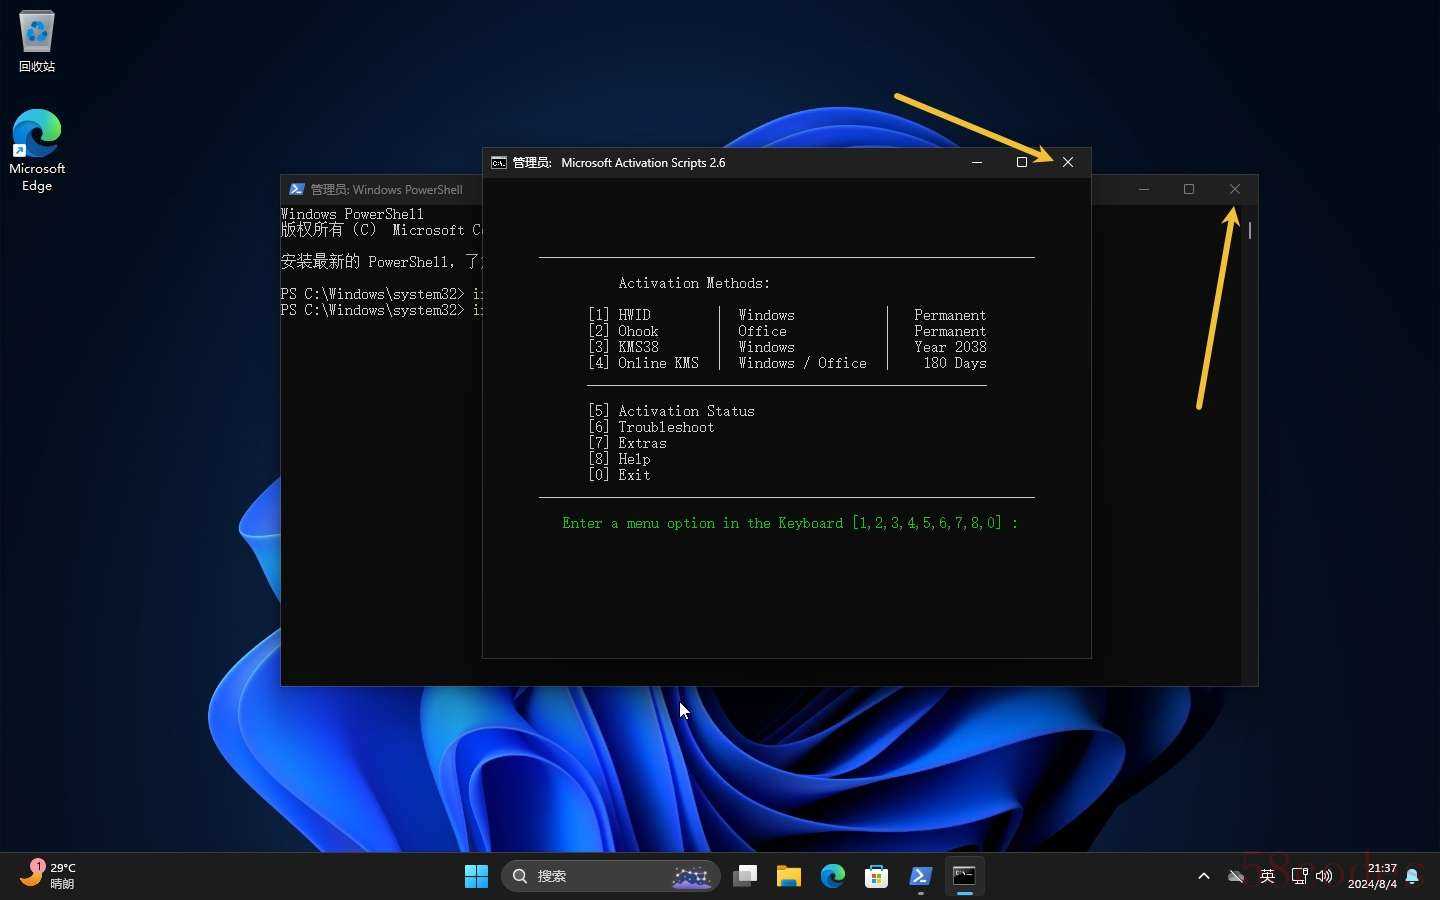Open the weather widget showing 29°C
Image resolution: width=1440 pixels, height=900 pixels.
pyautogui.click(x=48, y=875)
